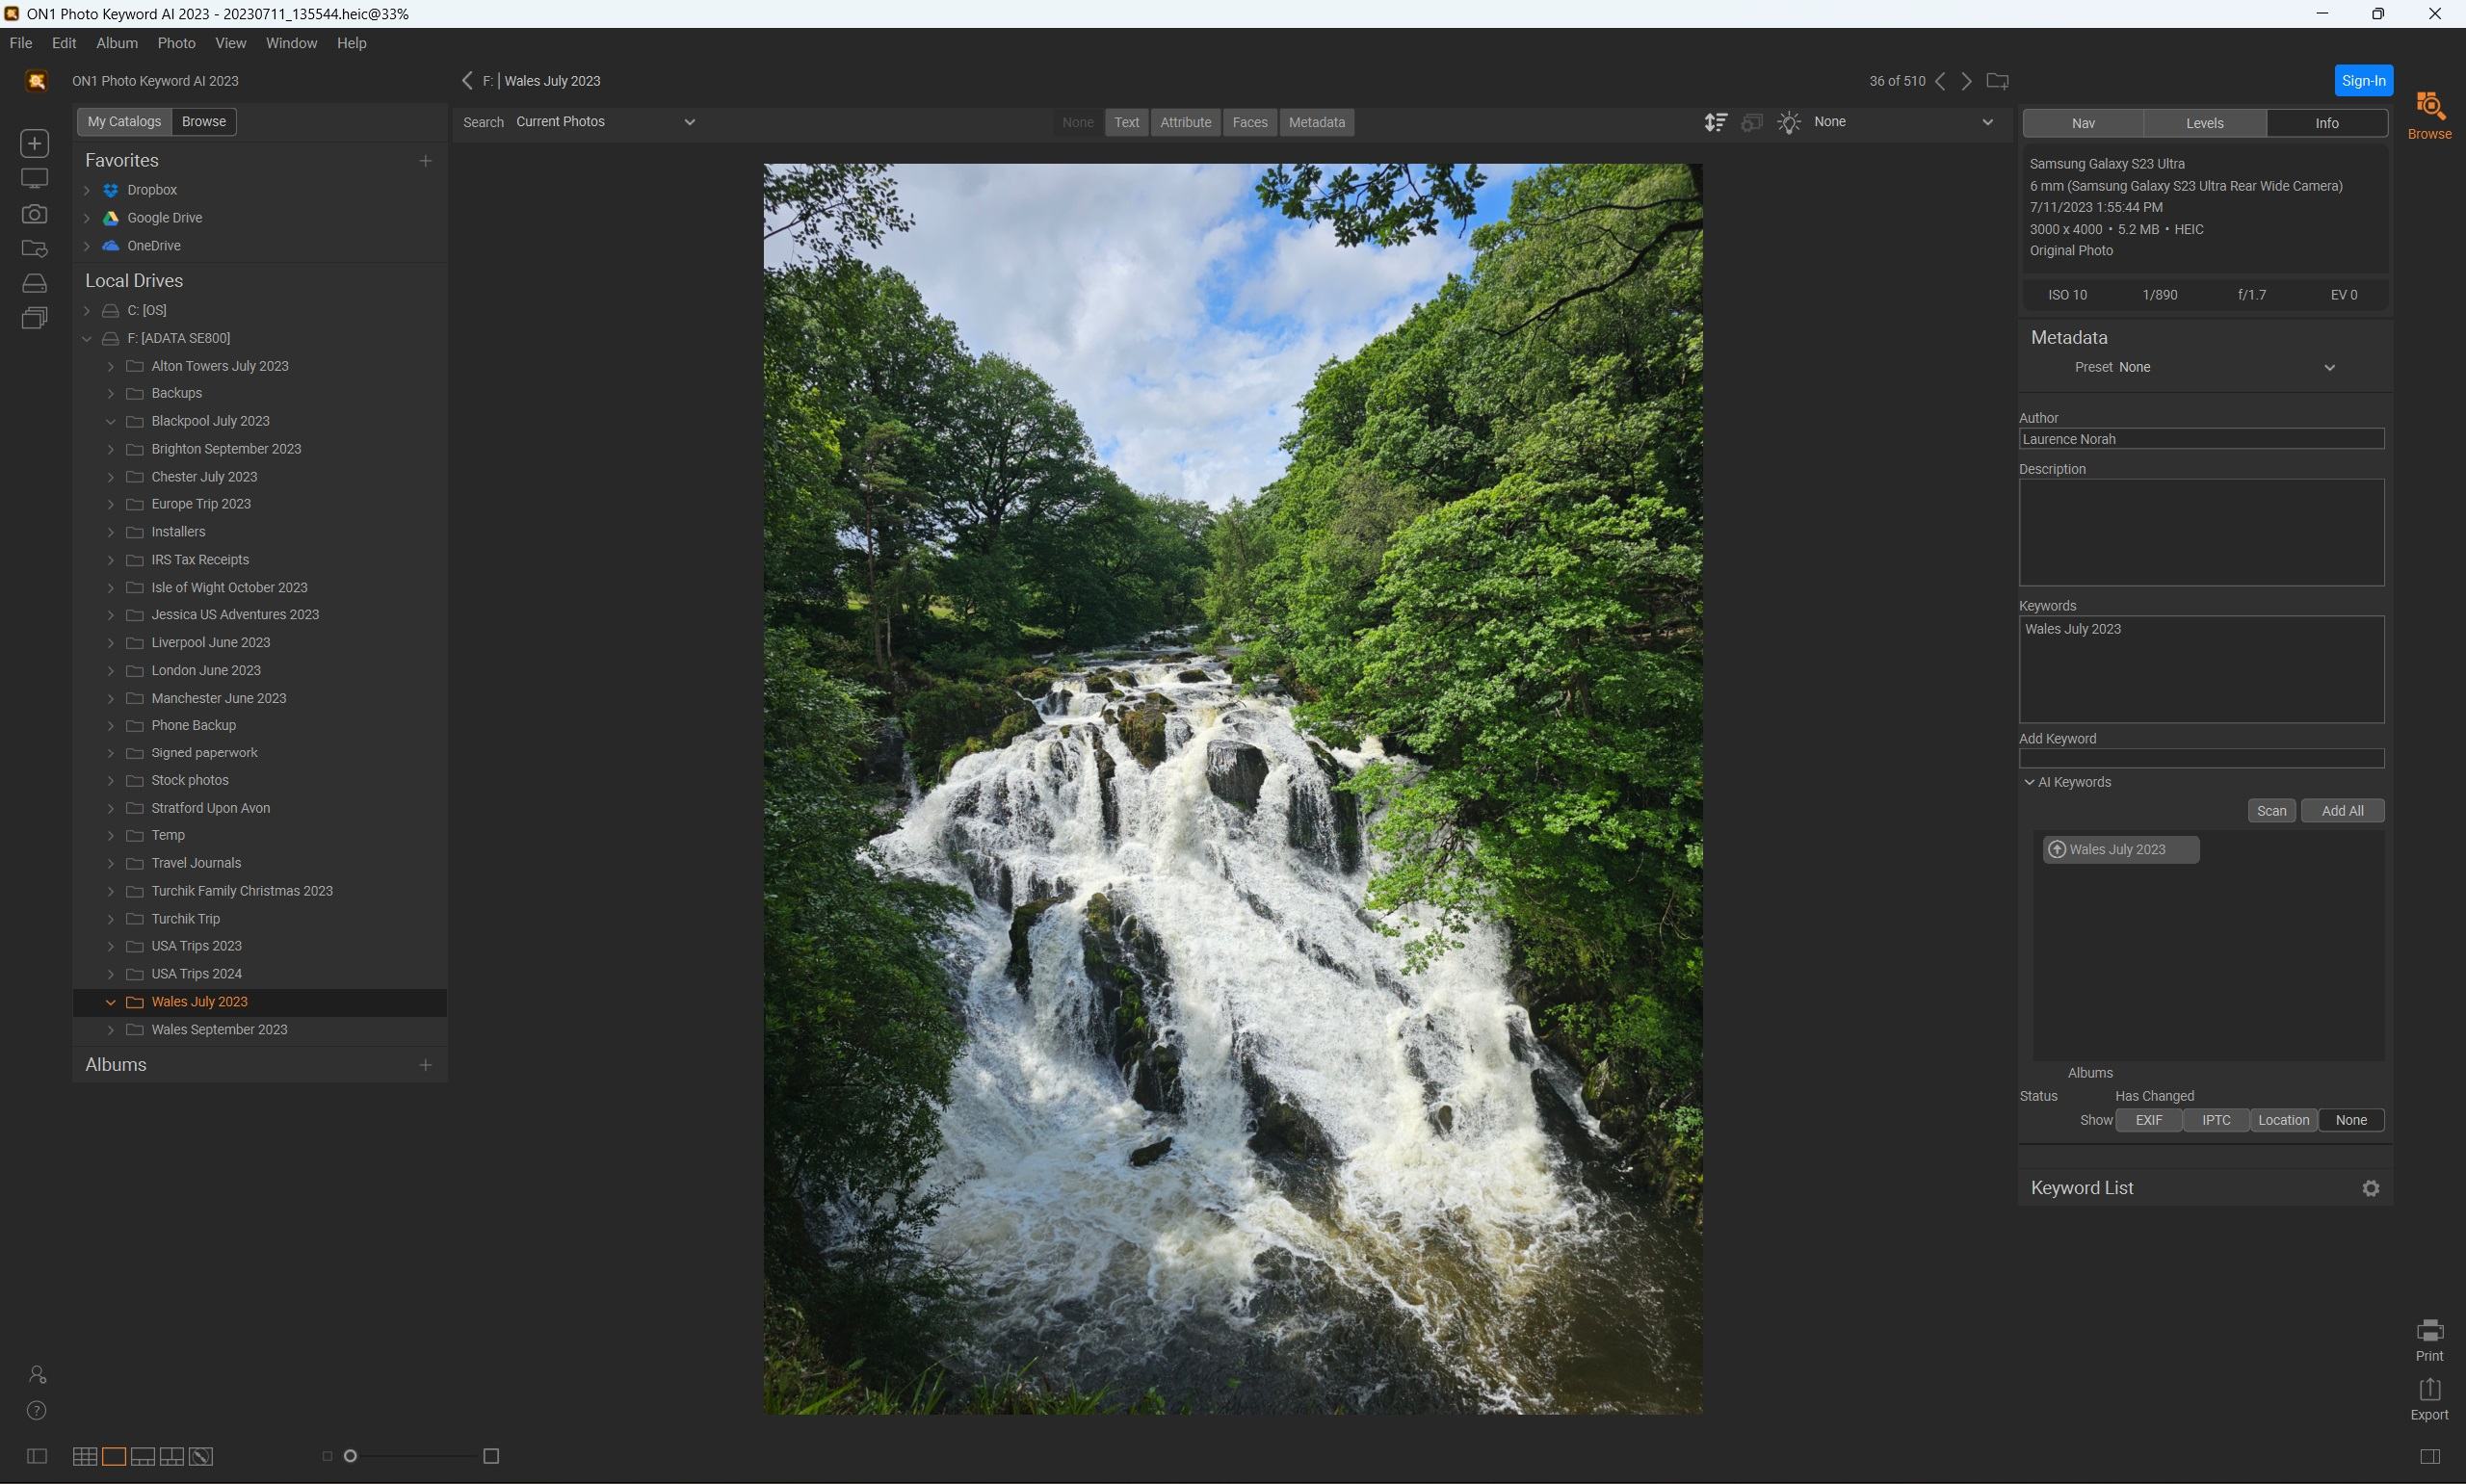Click the Add Keyword input field

tap(2201, 759)
